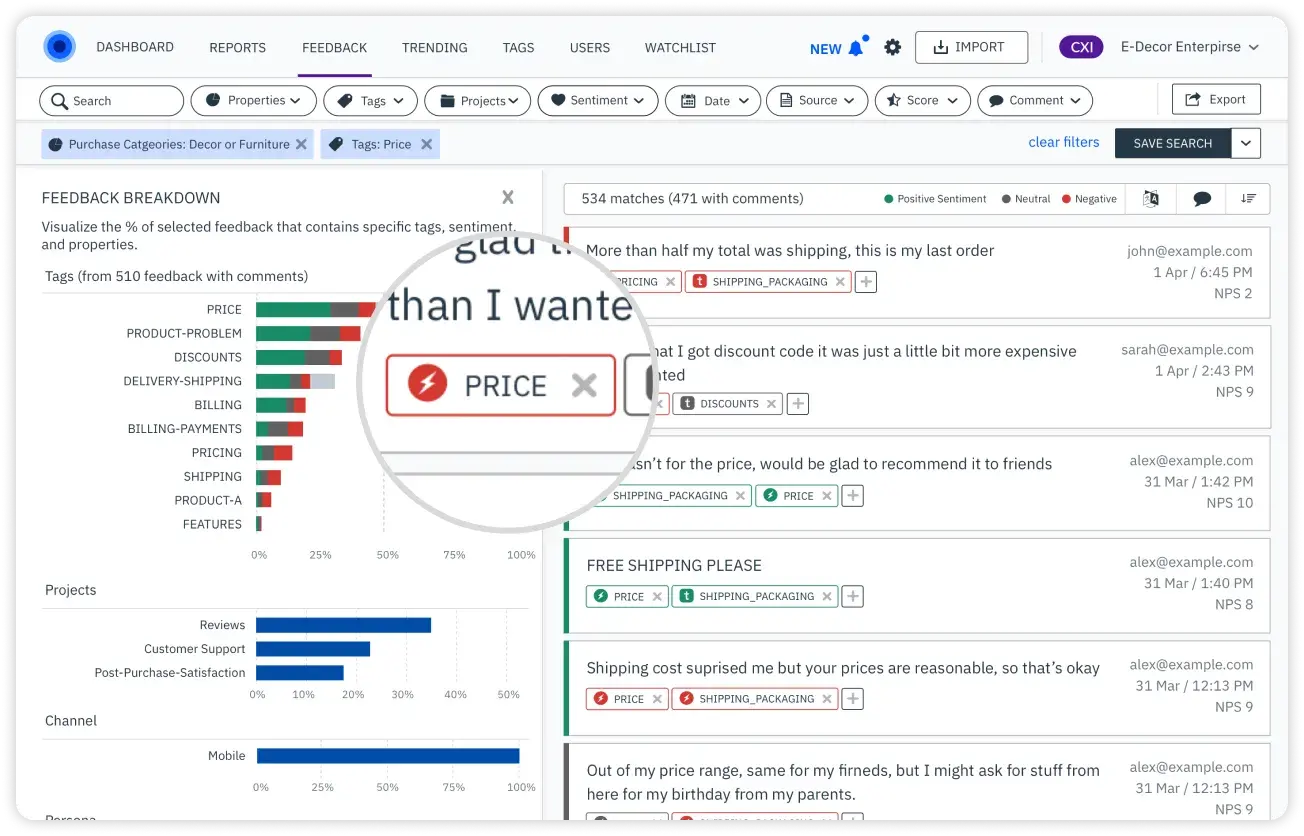Image resolution: width=1304 pixels, height=836 pixels.
Task: Add a tag to the 'recommend it to friends' feedback
Action: (x=852, y=495)
